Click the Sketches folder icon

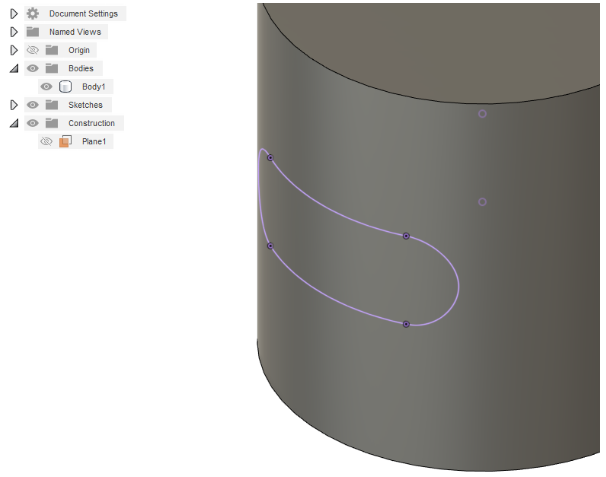tap(52, 105)
